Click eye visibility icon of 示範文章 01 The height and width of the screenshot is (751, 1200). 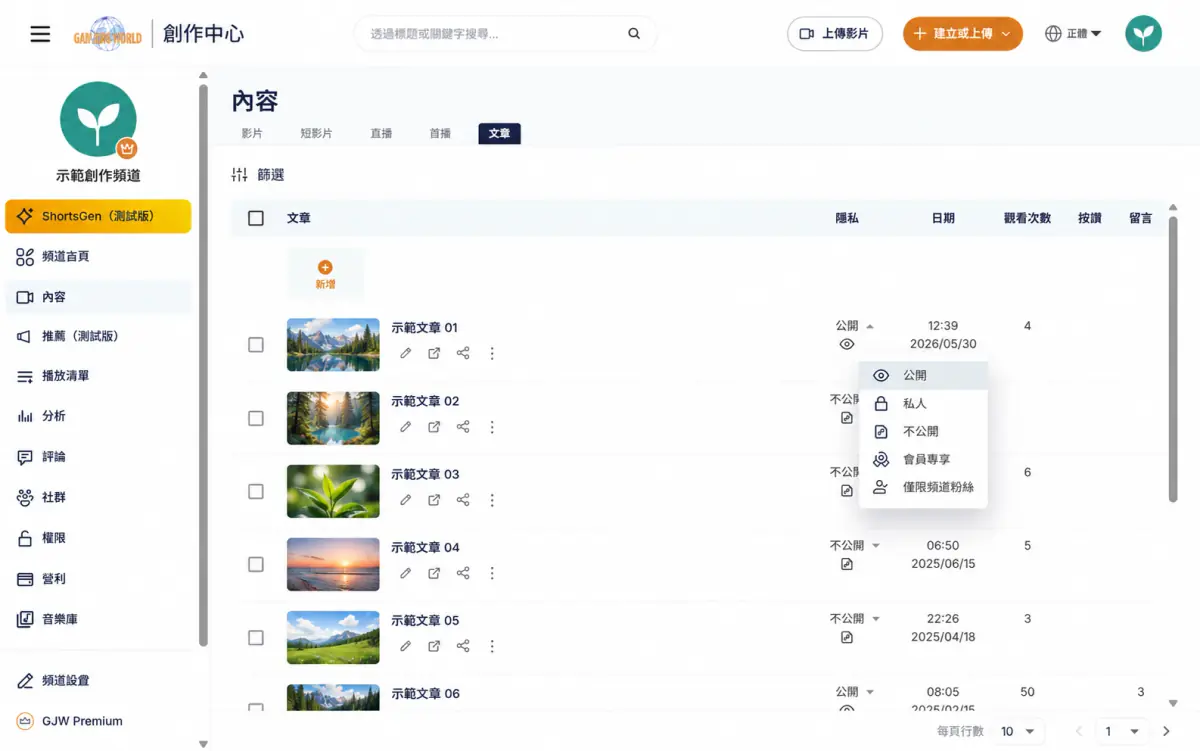click(x=847, y=344)
